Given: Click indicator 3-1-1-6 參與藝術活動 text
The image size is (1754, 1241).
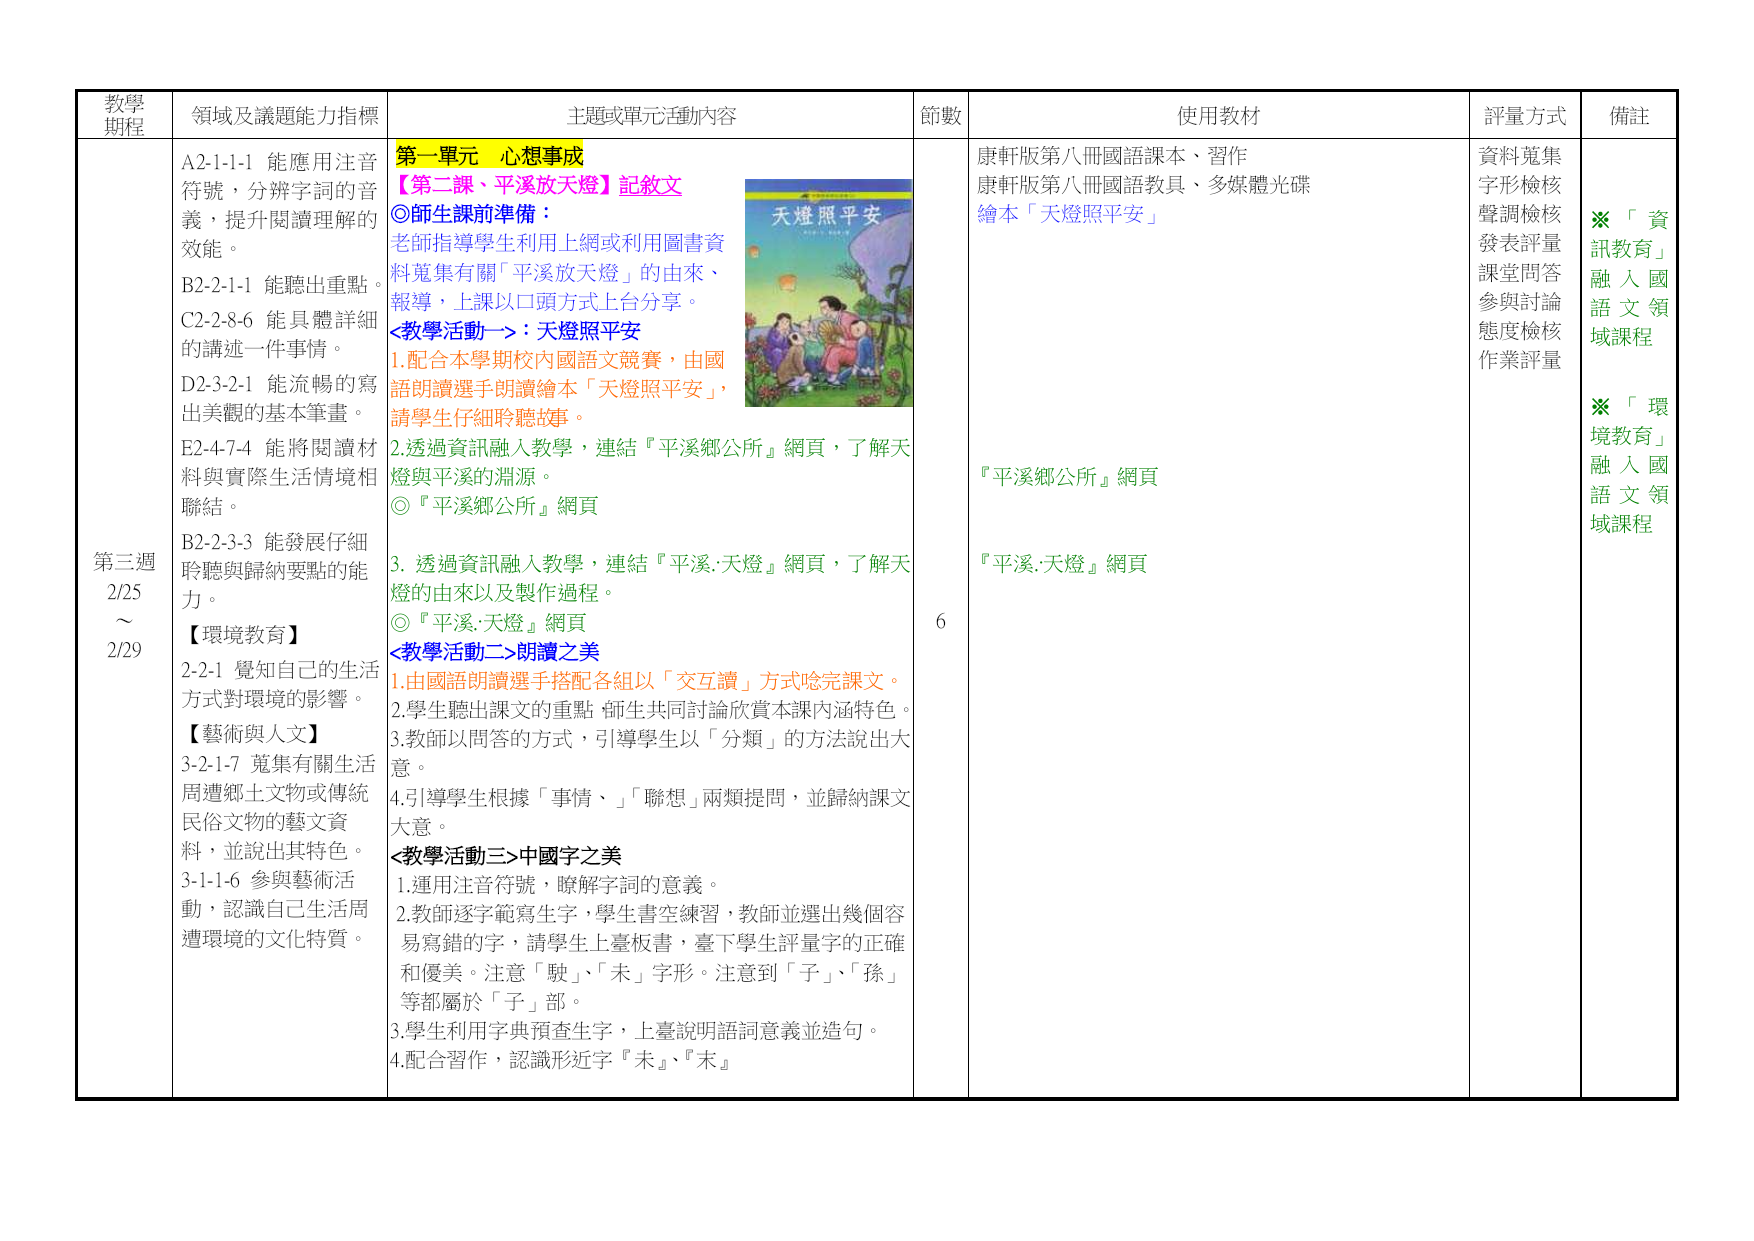Looking at the screenshot, I should 276,909.
